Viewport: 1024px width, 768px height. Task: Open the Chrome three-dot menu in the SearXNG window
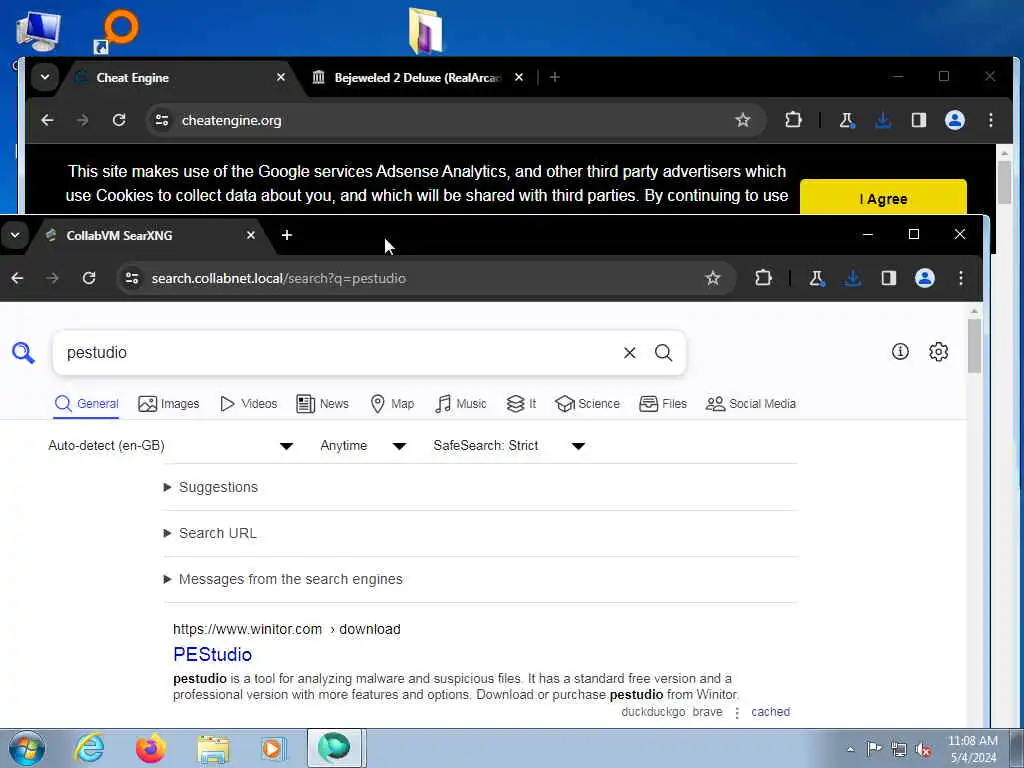pos(961,278)
